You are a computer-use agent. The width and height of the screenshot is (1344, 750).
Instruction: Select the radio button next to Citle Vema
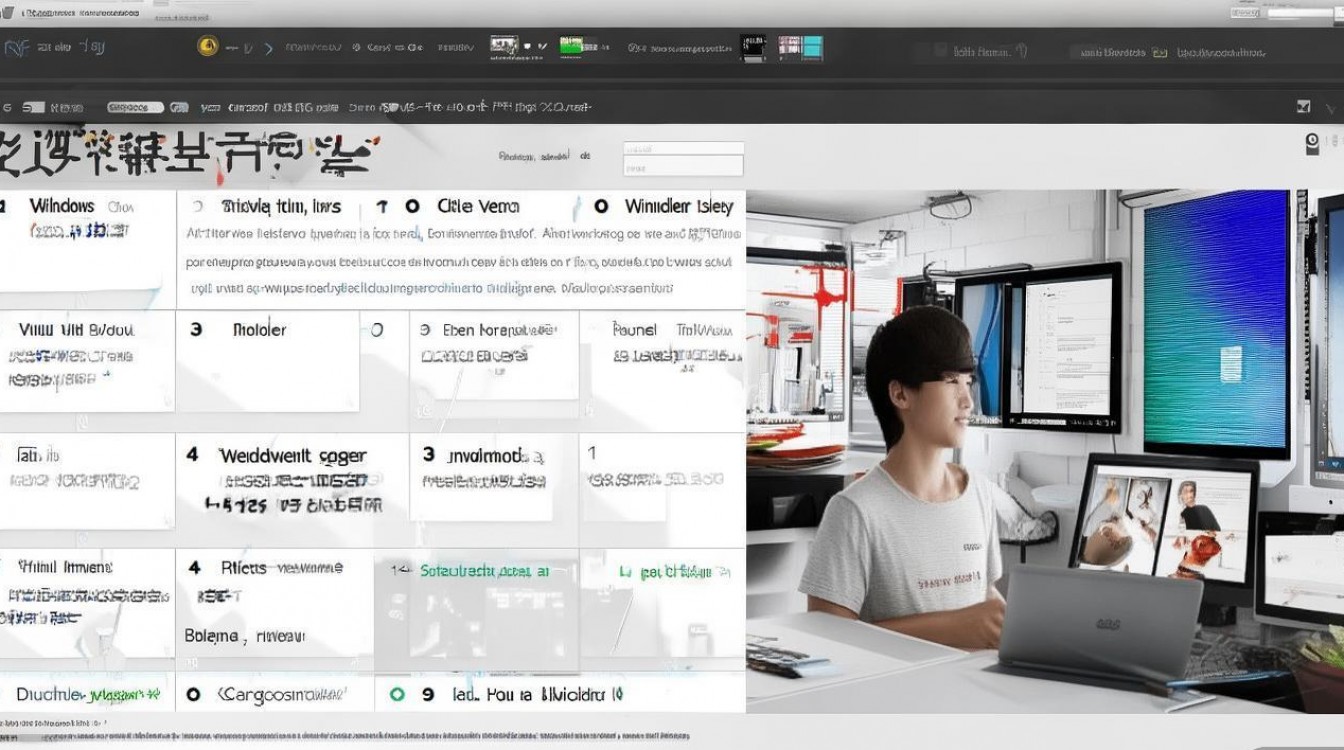coord(412,206)
